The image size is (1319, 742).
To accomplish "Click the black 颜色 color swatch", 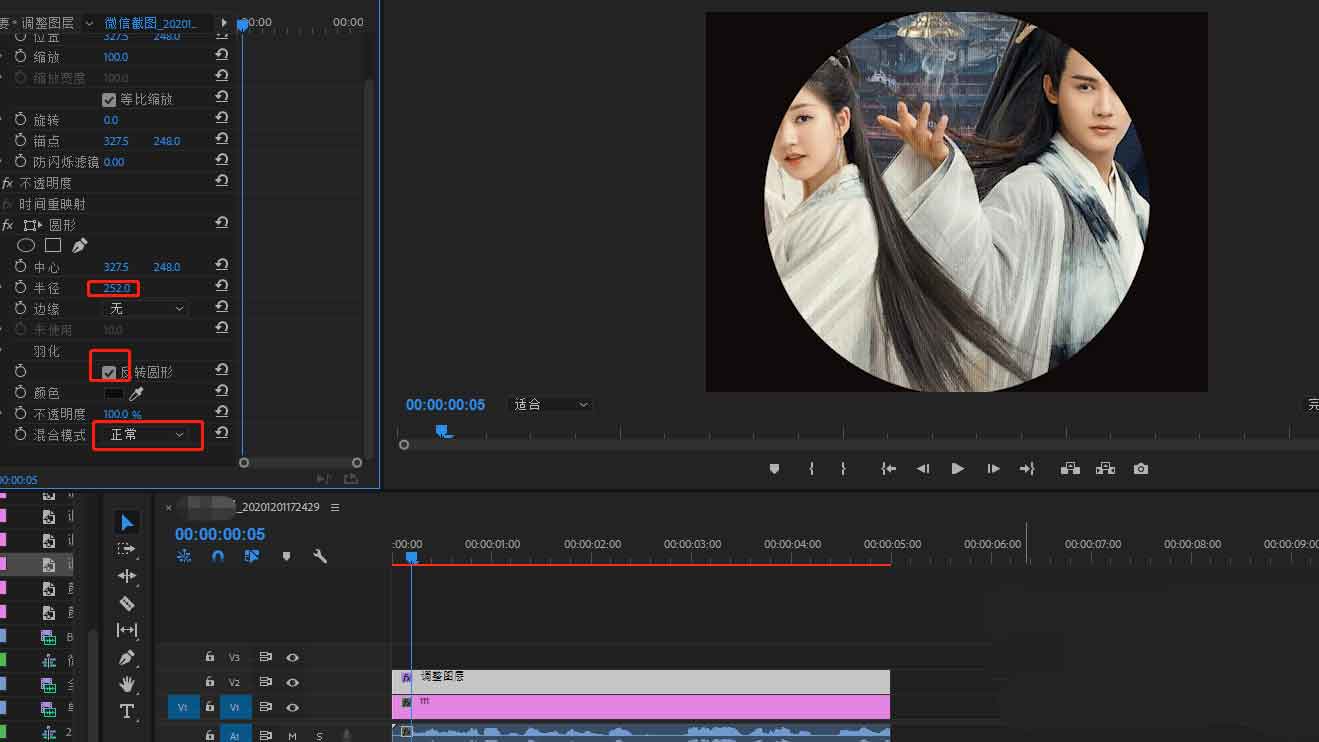I will pos(114,393).
